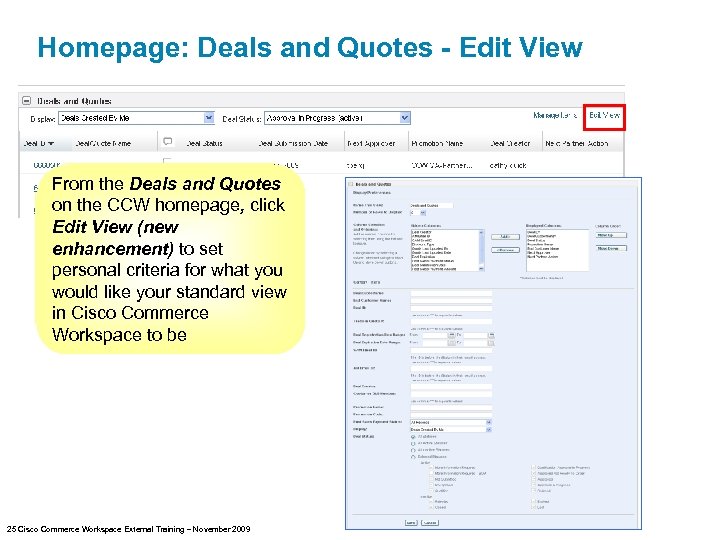The image size is (720, 540).
Task: Click the Save button at form bottom
Action: click(x=411, y=523)
